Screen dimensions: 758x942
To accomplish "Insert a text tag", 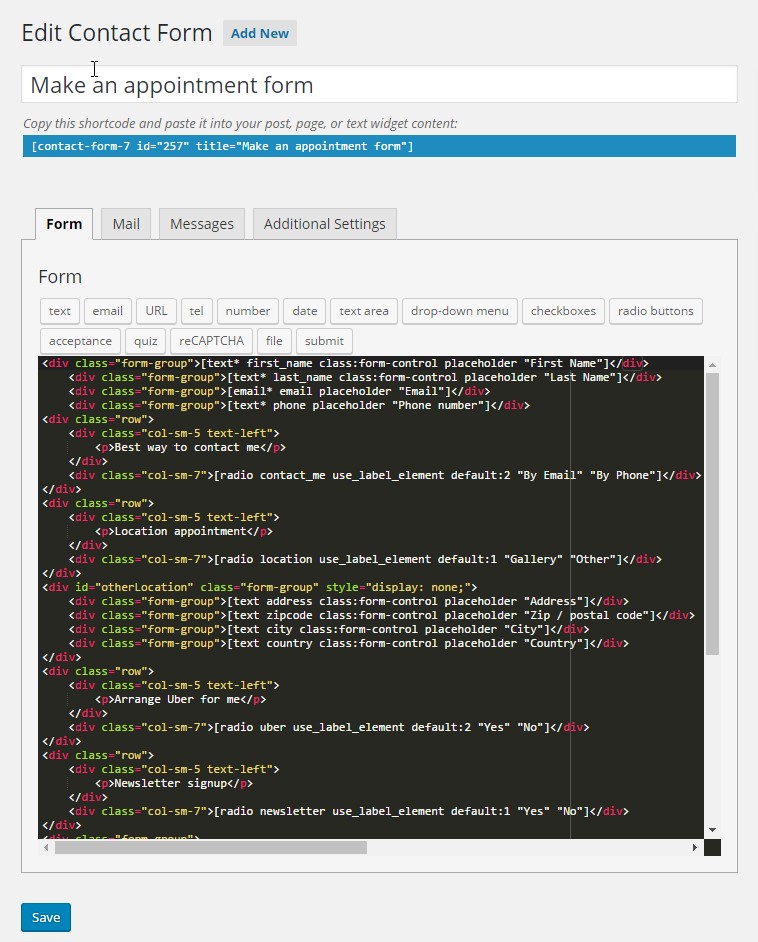I will pyautogui.click(x=59, y=311).
